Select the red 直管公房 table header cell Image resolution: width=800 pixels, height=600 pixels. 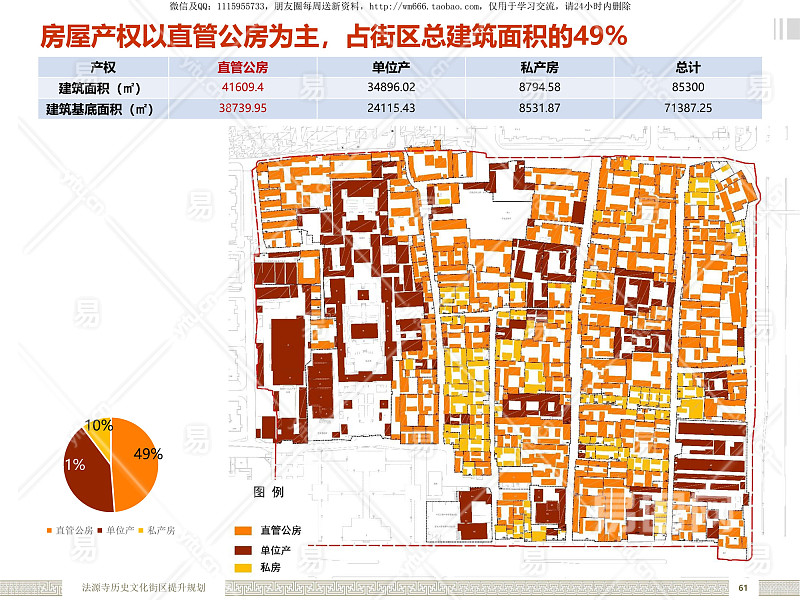[x=243, y=67]
